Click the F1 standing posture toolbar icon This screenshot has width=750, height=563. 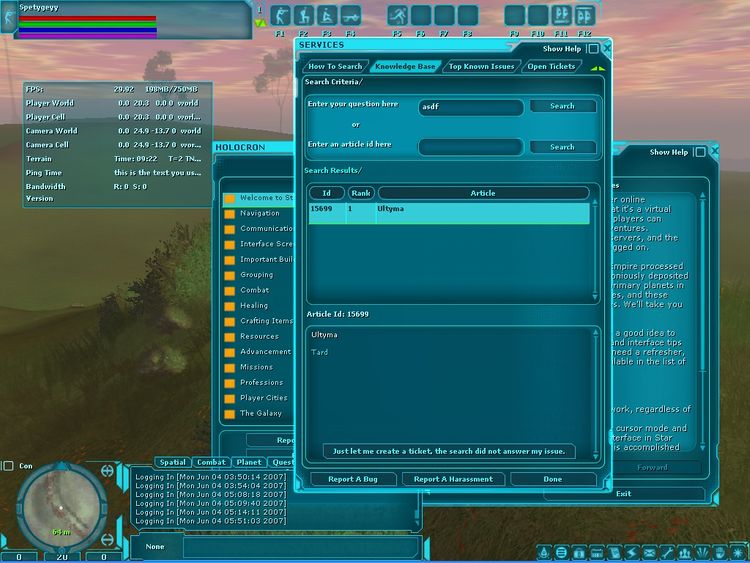coord(280,16)
